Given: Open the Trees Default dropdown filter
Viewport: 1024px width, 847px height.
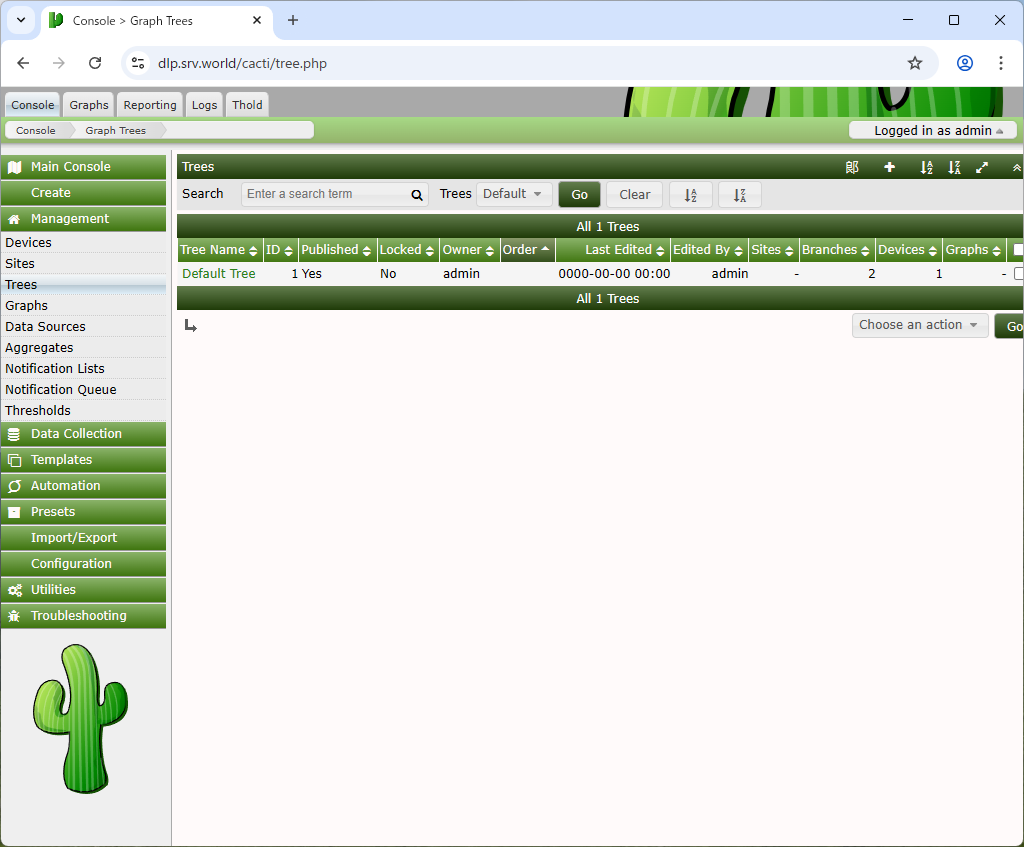Looking at the screenshot, I should pyautogui.click(x=514, y=194).
